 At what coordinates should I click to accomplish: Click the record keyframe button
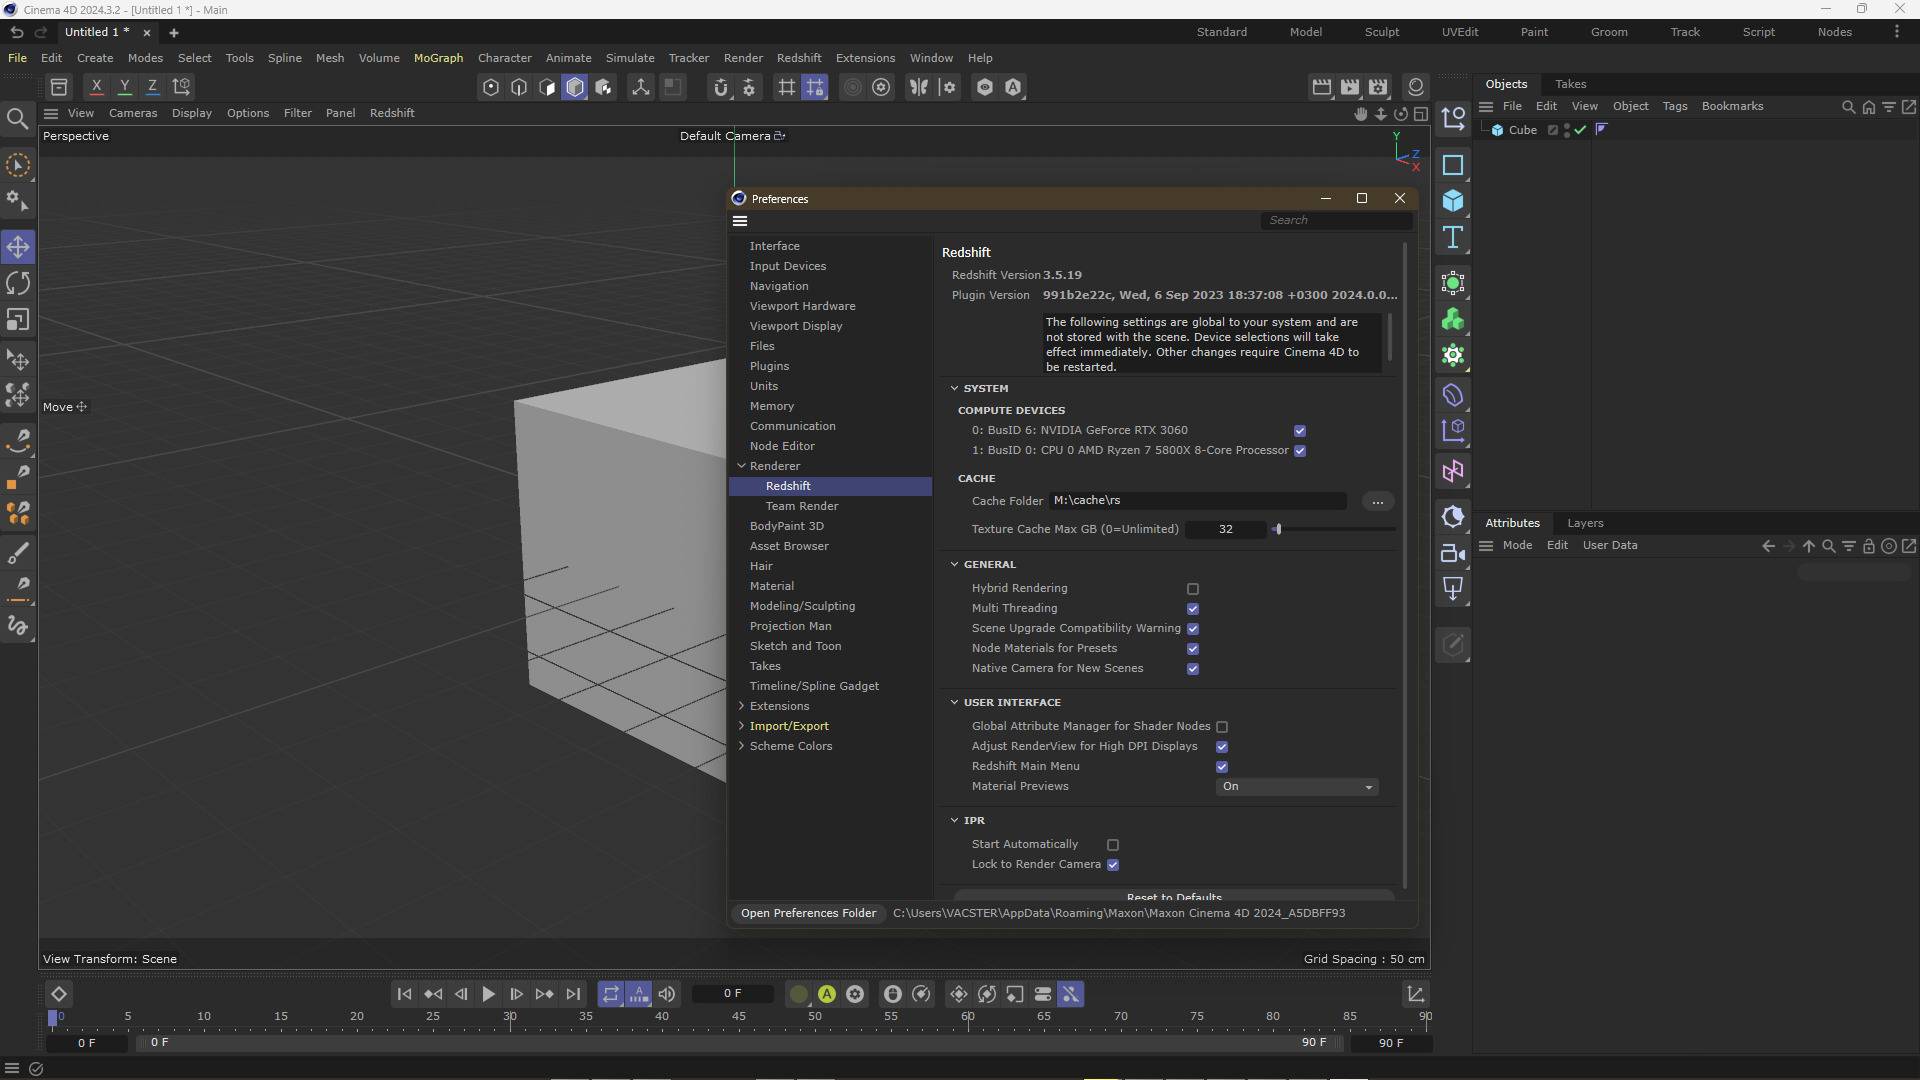pyautogui.click(x=798, y=994)
